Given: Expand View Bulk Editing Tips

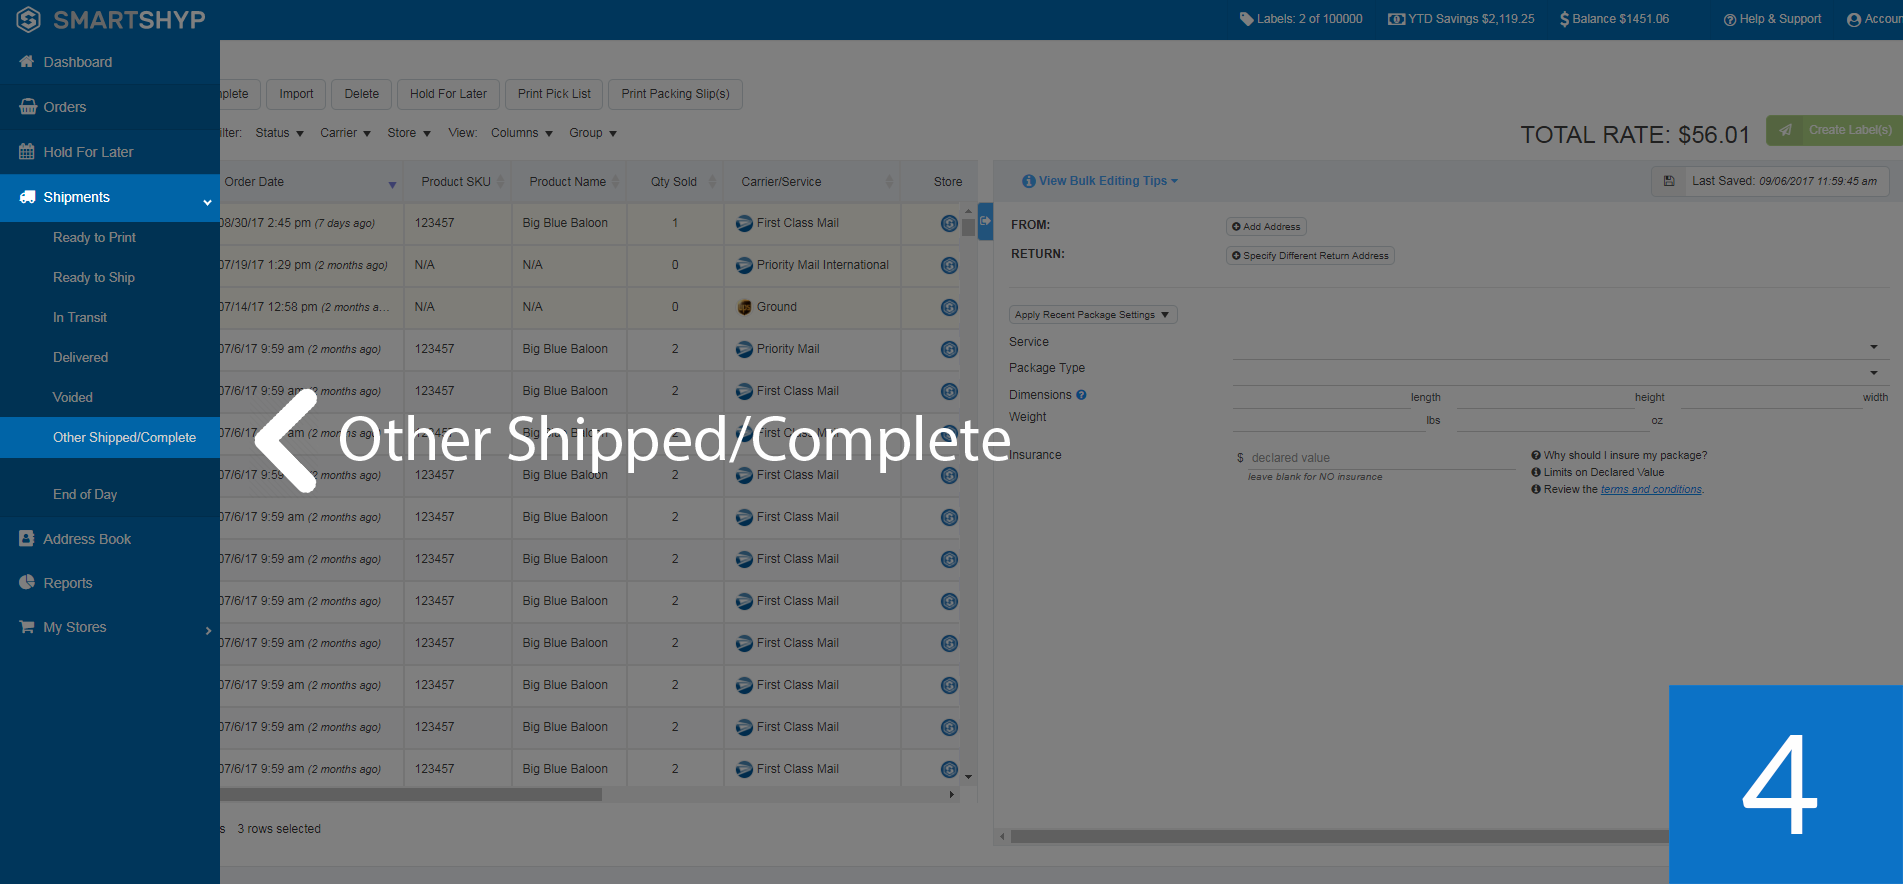Looking at the screenshot, I should [1108, 181].
